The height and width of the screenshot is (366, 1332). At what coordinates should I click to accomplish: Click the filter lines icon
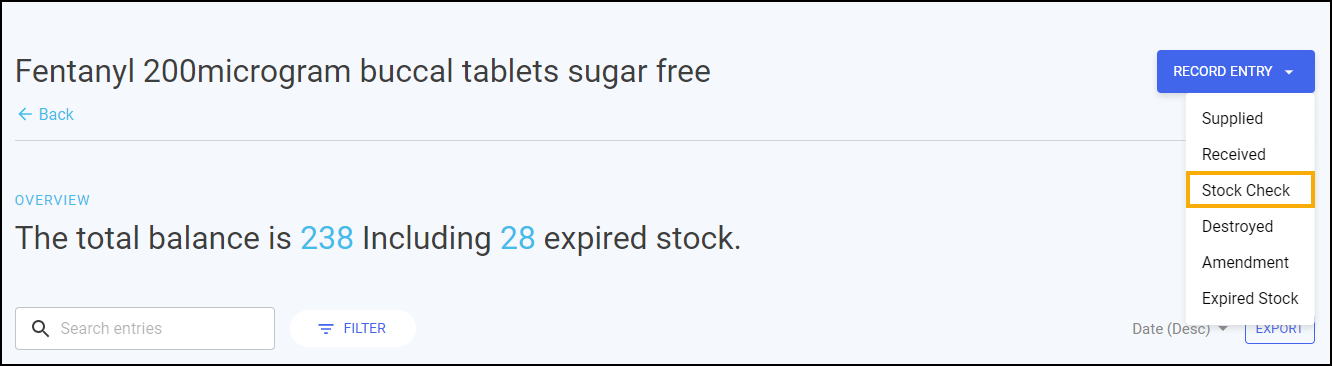[326, 329]
